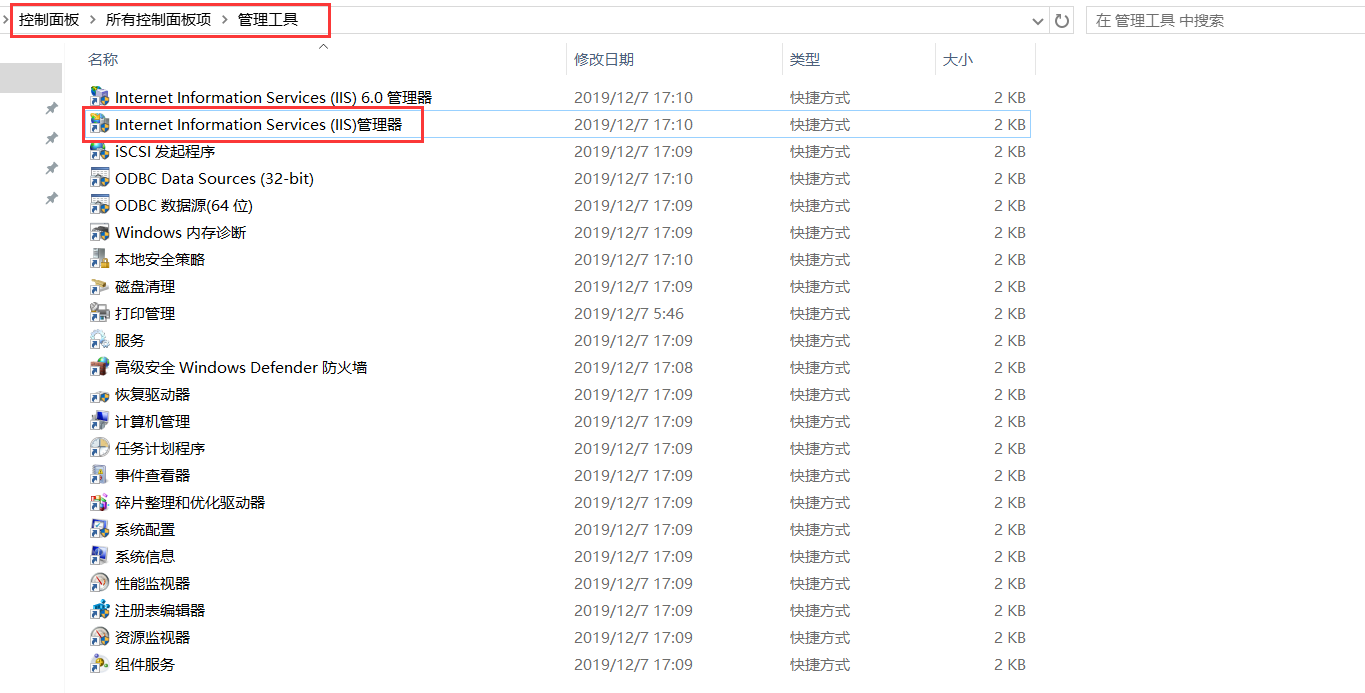Select the Windows 内存诊断 icon

point(99,232)
